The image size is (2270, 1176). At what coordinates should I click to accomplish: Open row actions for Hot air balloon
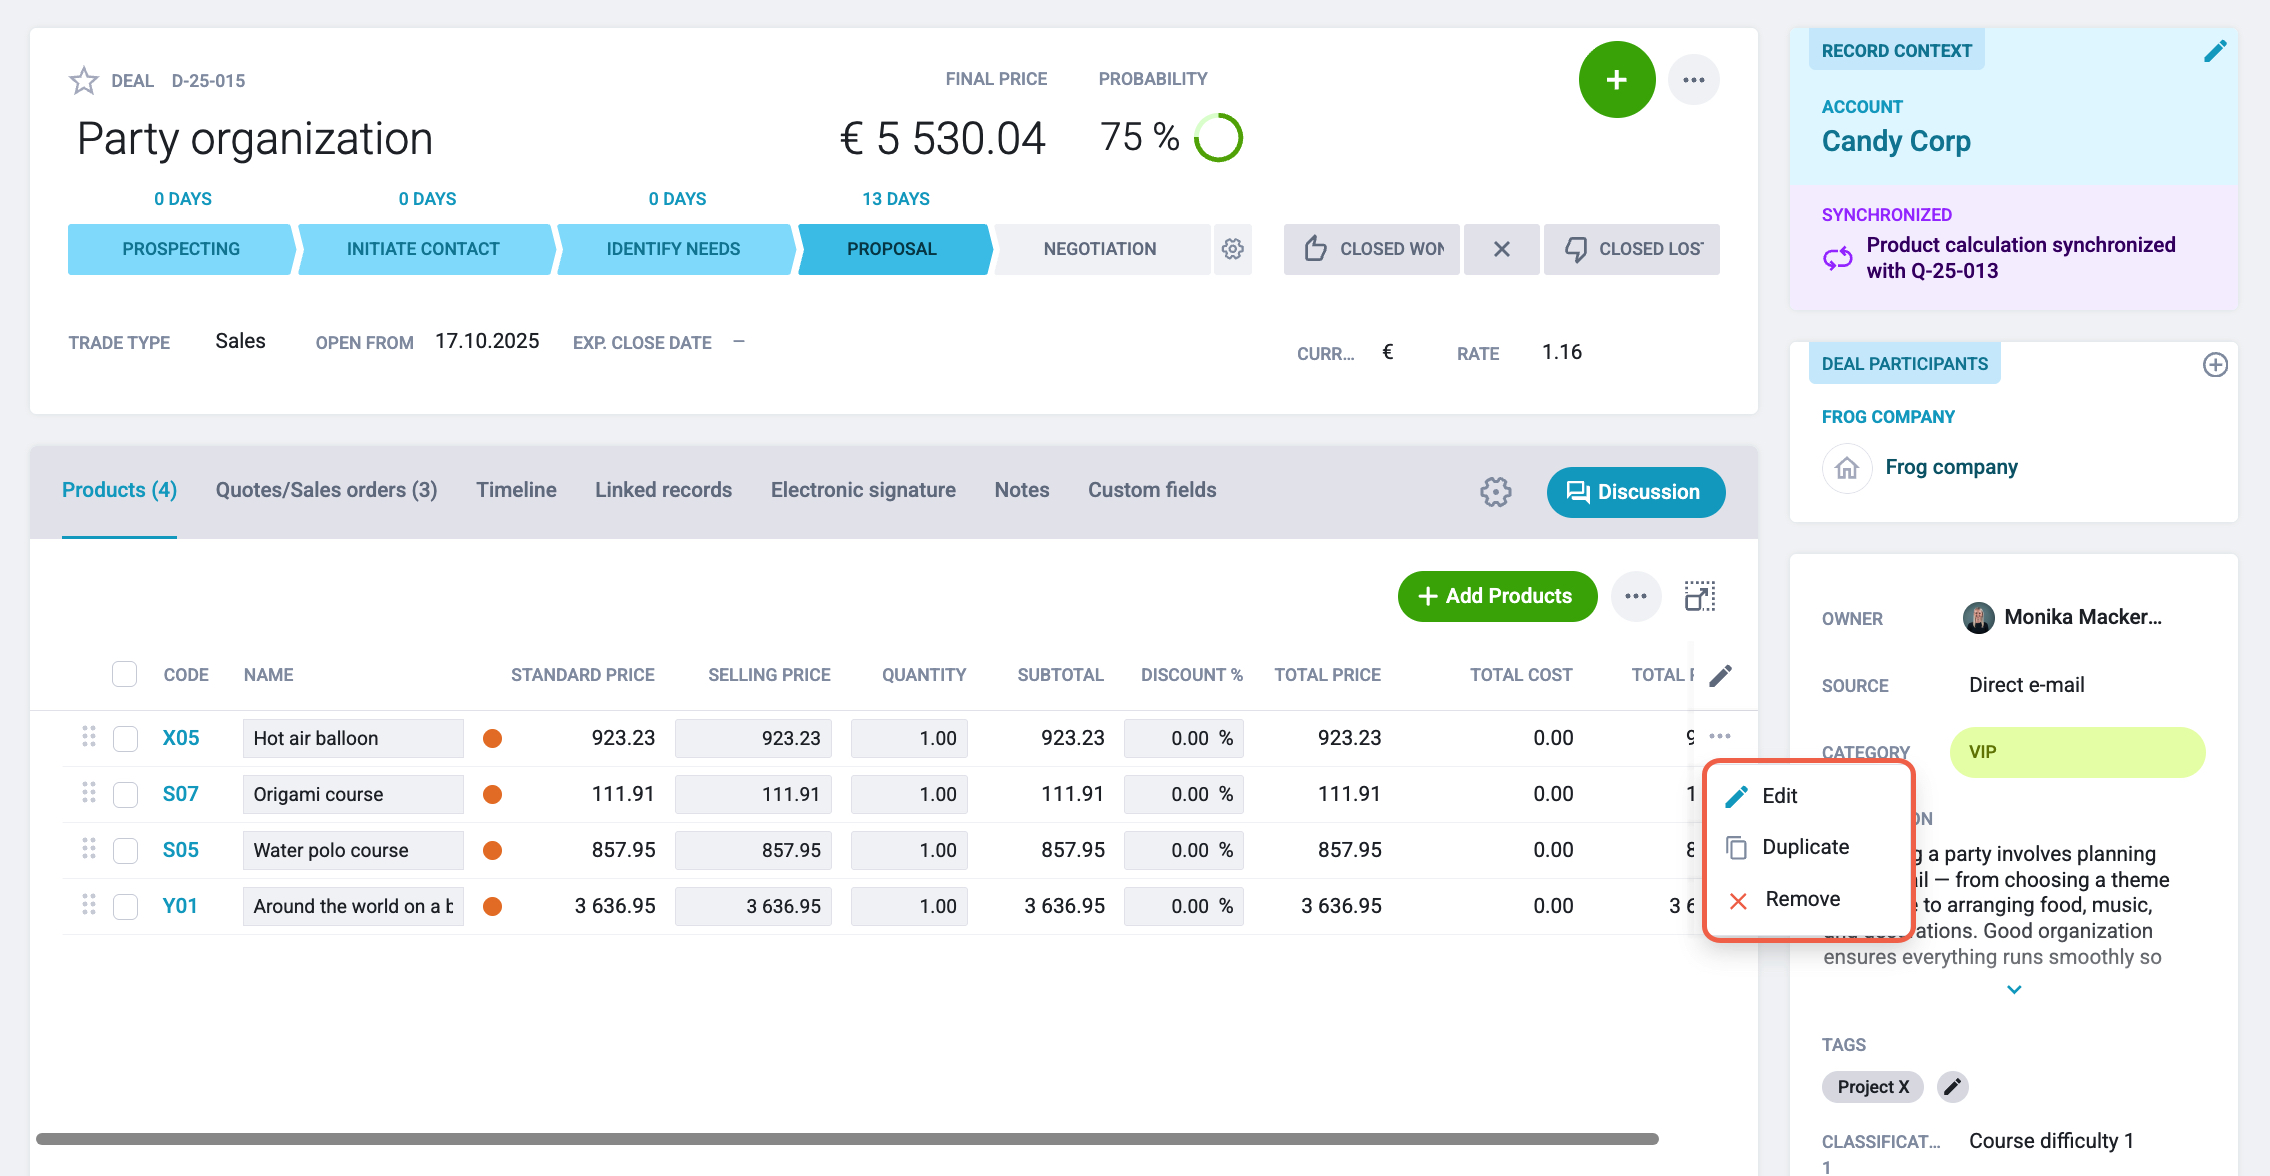click(x=1720, y=737)
